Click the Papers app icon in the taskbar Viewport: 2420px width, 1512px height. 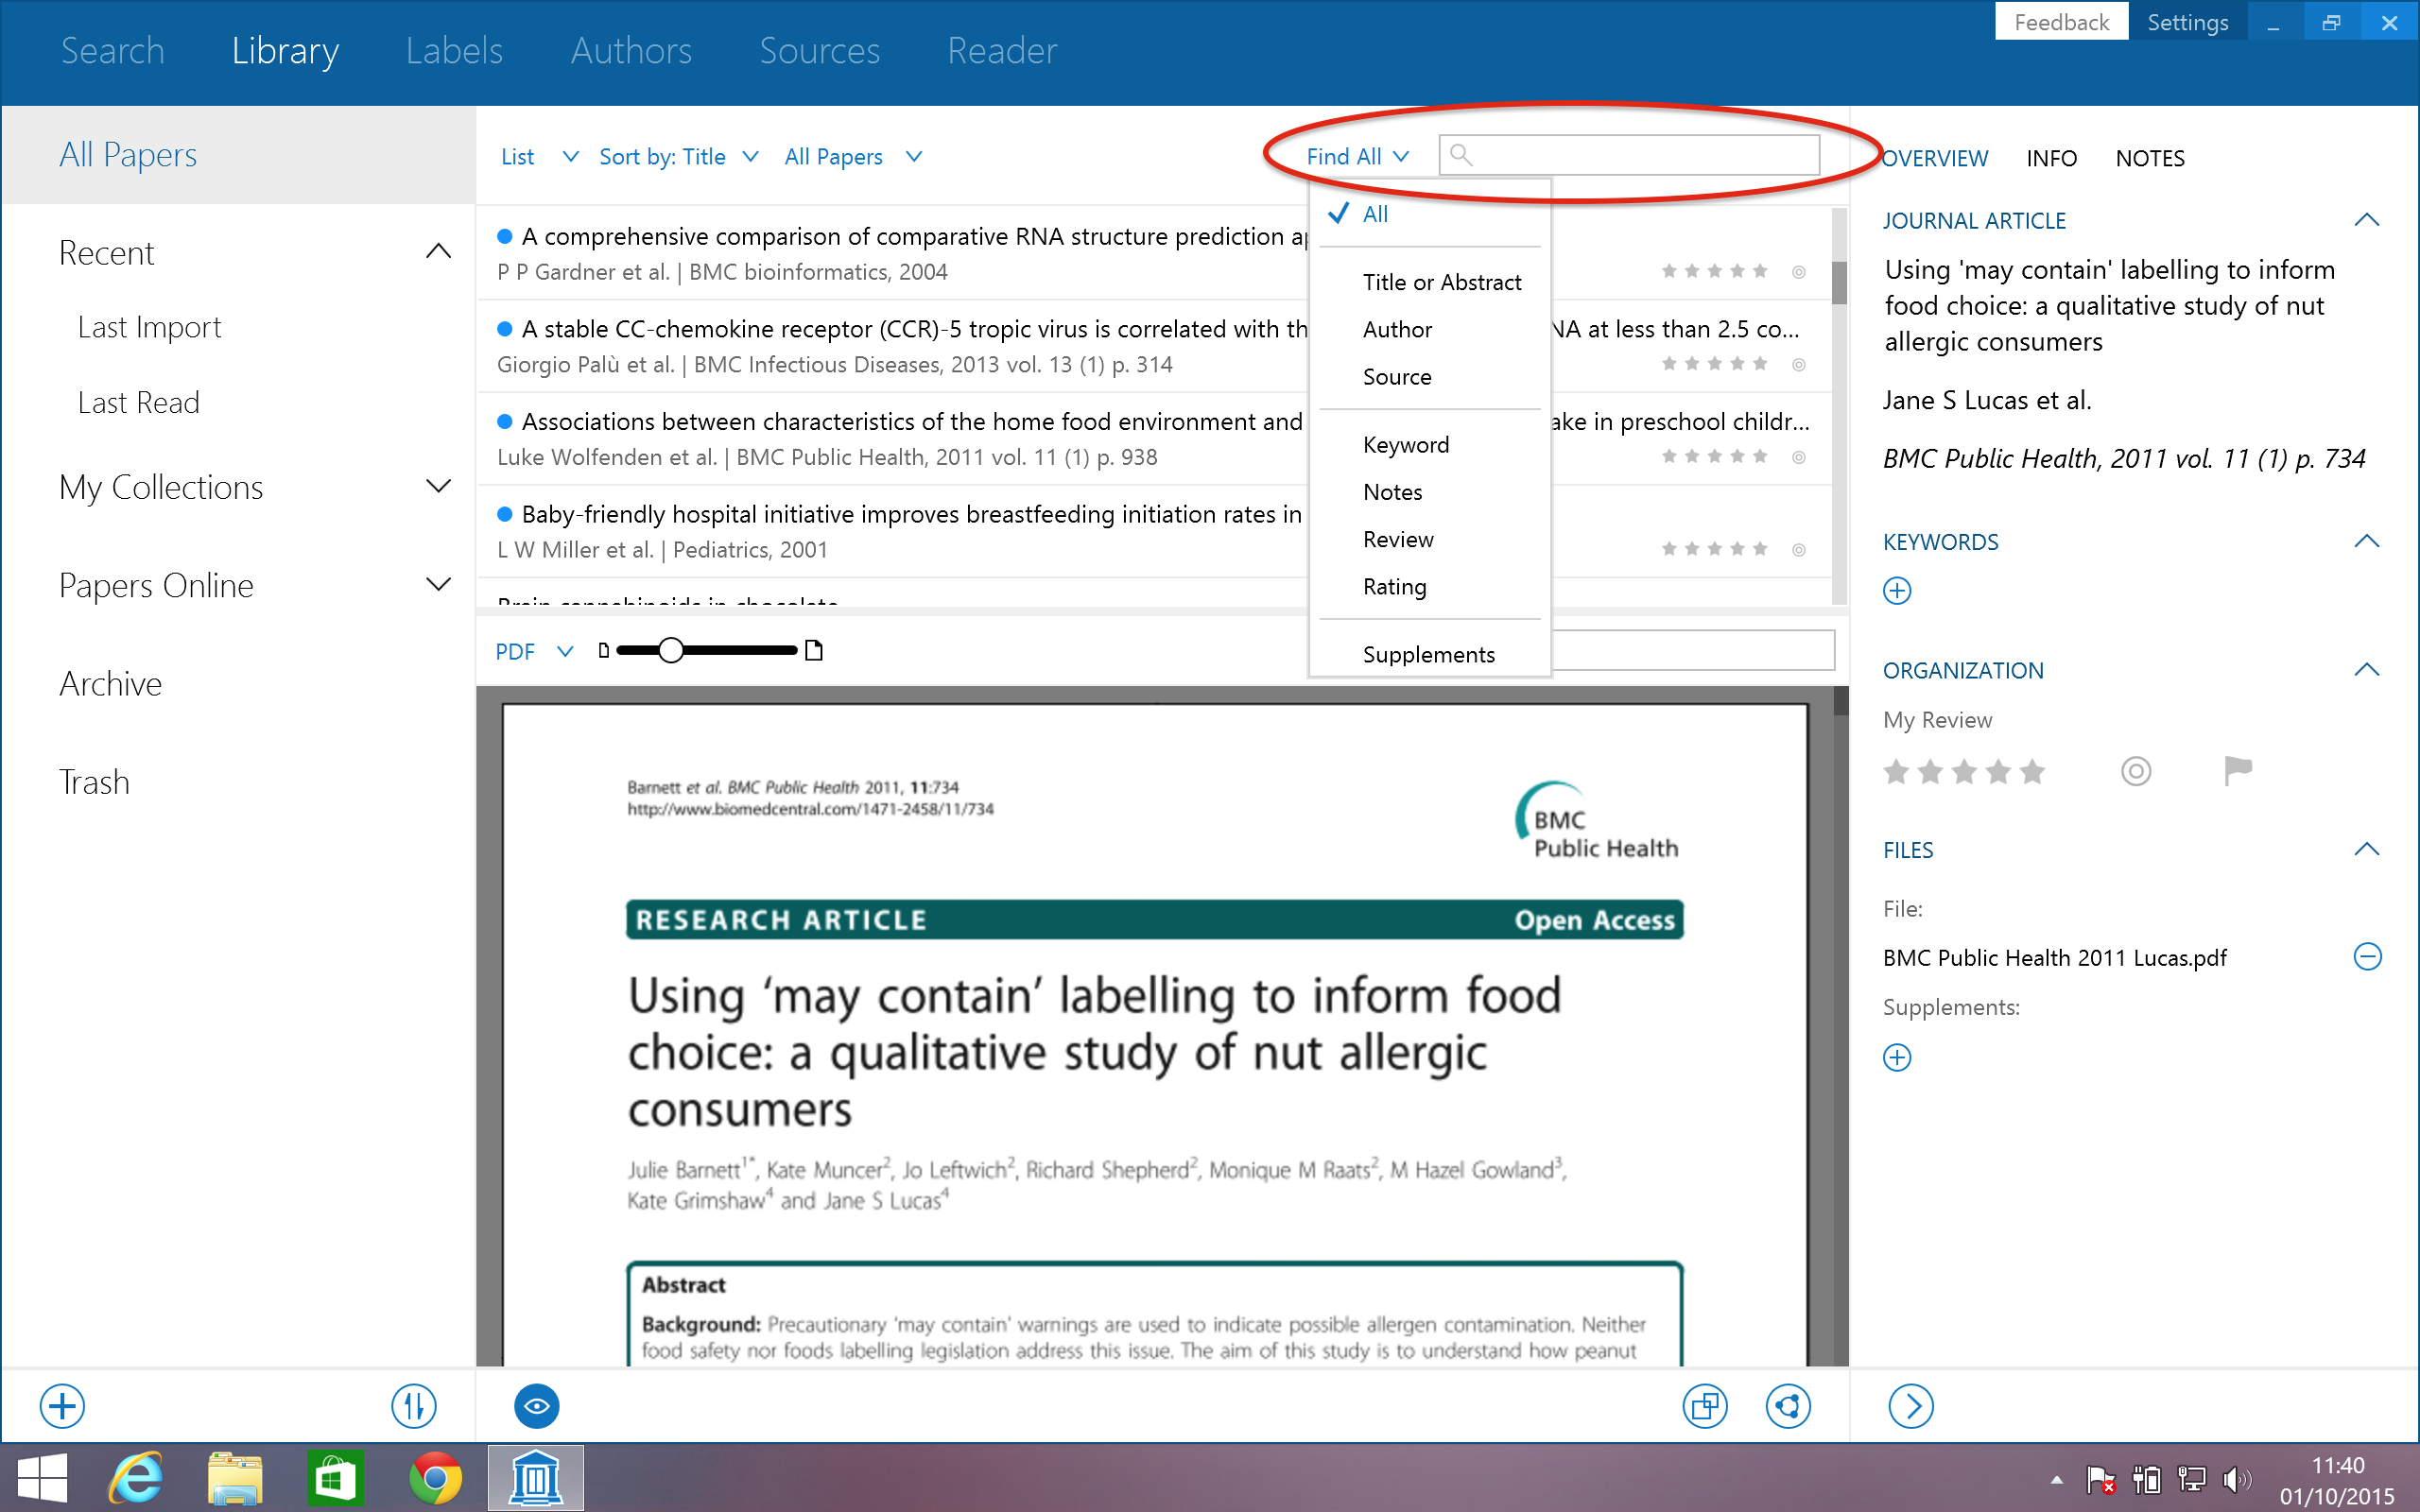tap(536, 1478)
